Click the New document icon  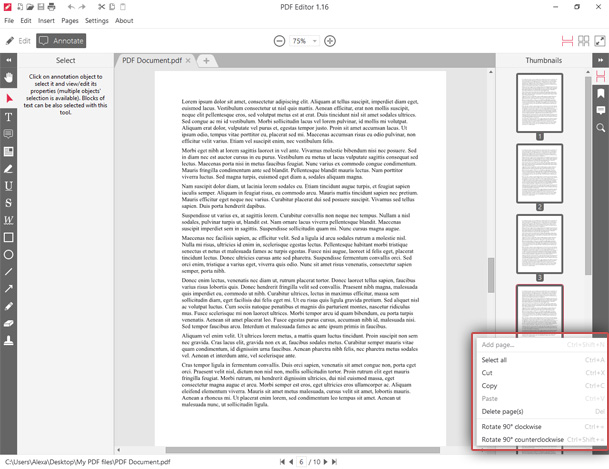pos(19,7)
